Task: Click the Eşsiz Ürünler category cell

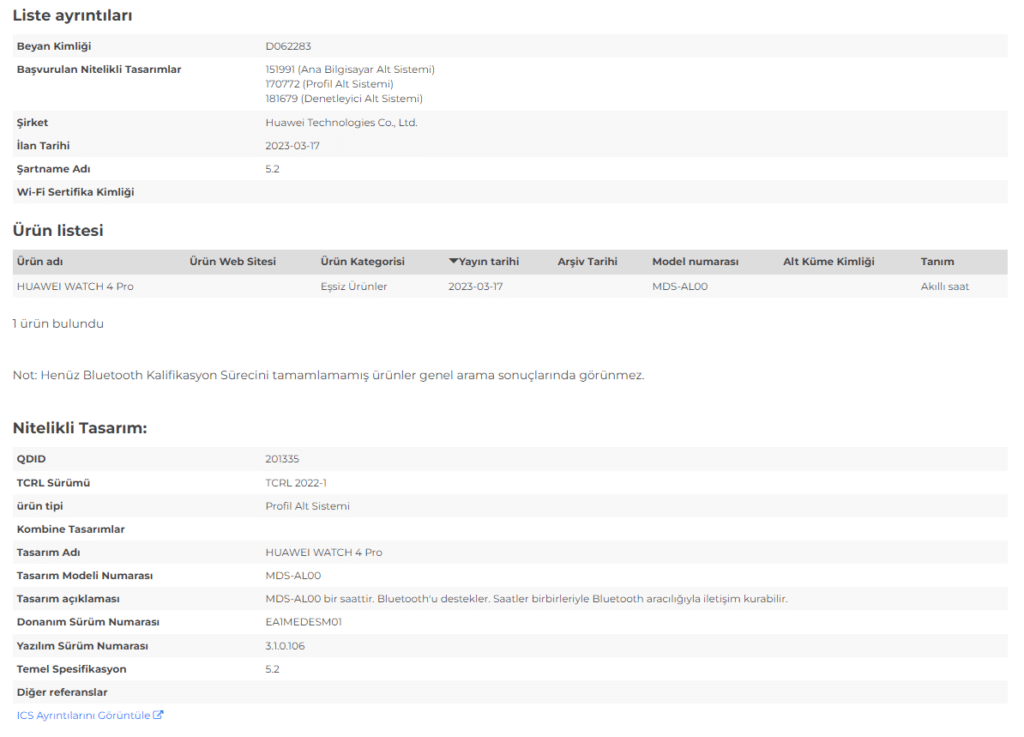Action: pyautogui.click(x=354, y=287)
